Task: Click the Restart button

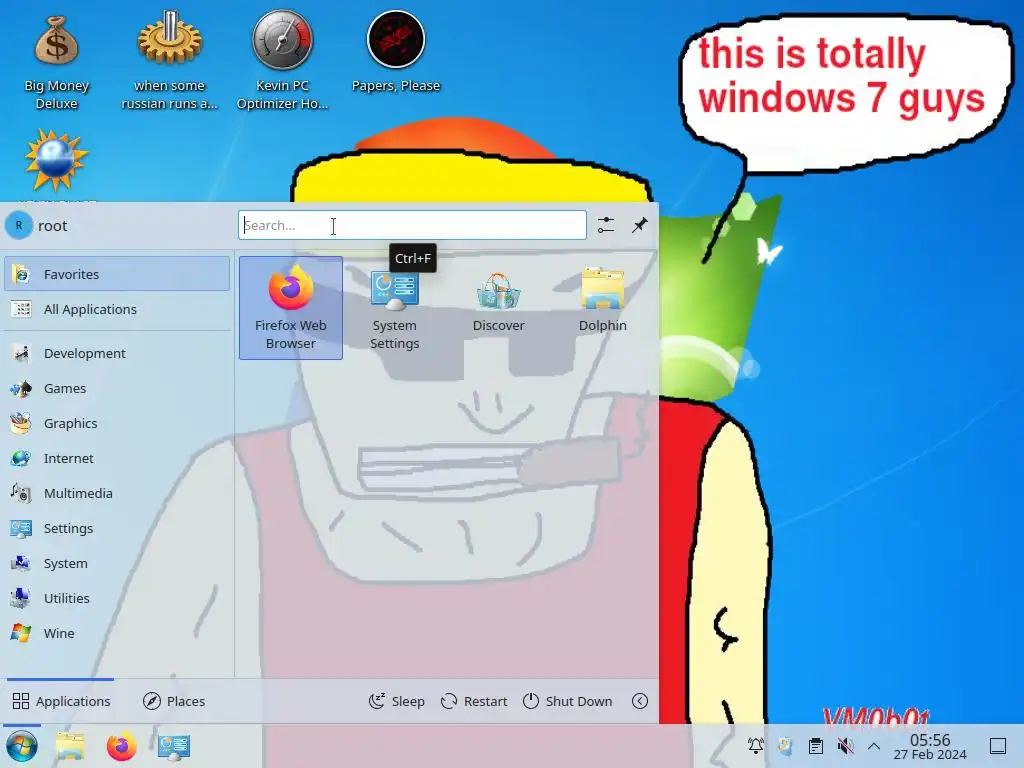Action: pos(474,701)
